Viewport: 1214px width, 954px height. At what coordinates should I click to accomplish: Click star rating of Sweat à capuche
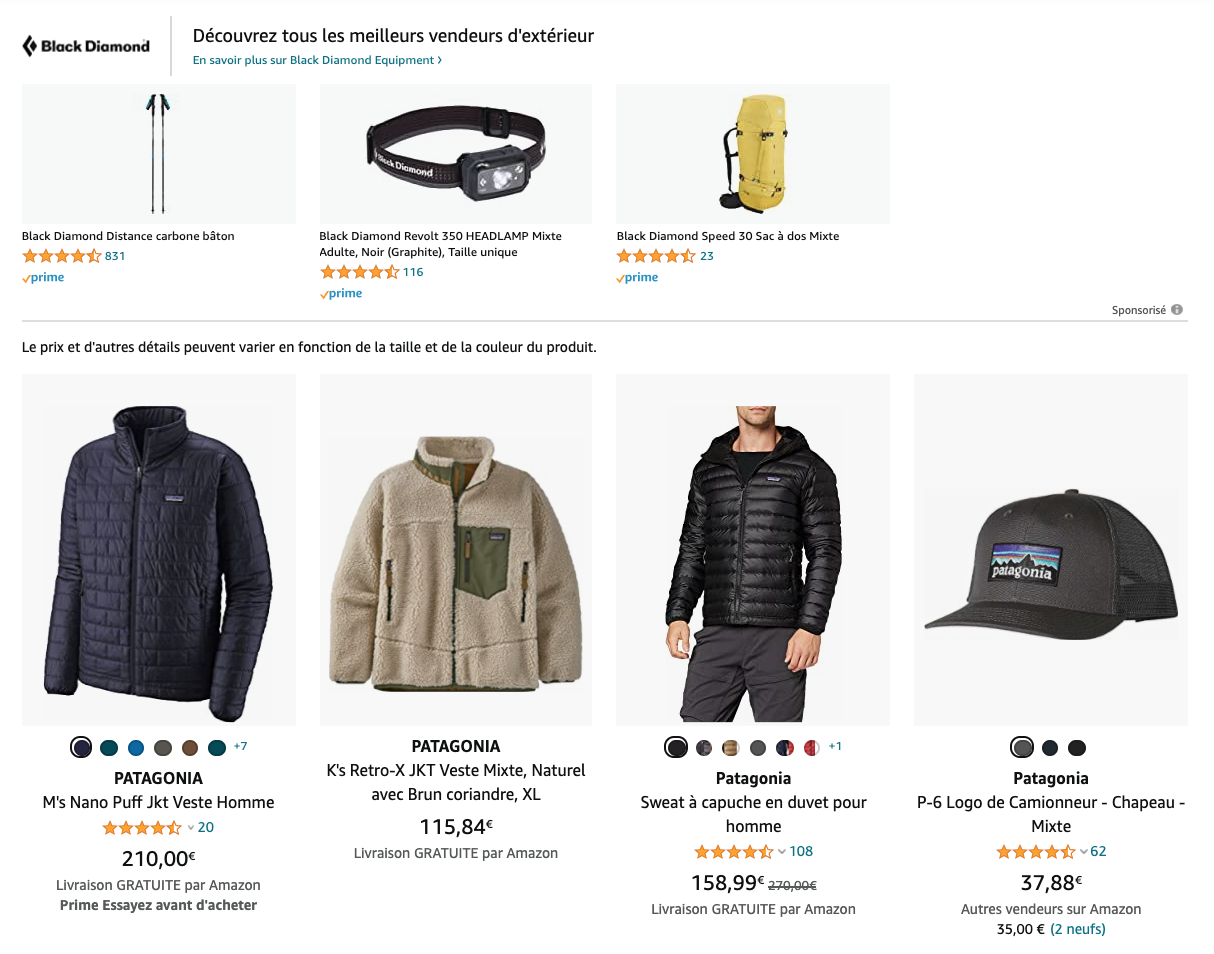734,852
